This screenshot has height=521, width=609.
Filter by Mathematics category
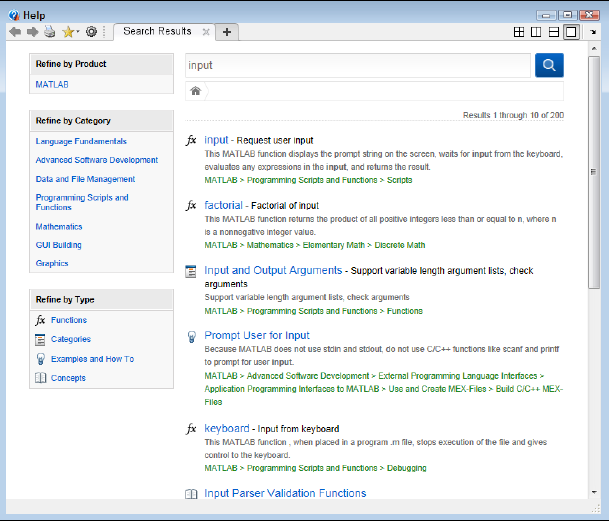pyautogui.click(x=59, y=227)
